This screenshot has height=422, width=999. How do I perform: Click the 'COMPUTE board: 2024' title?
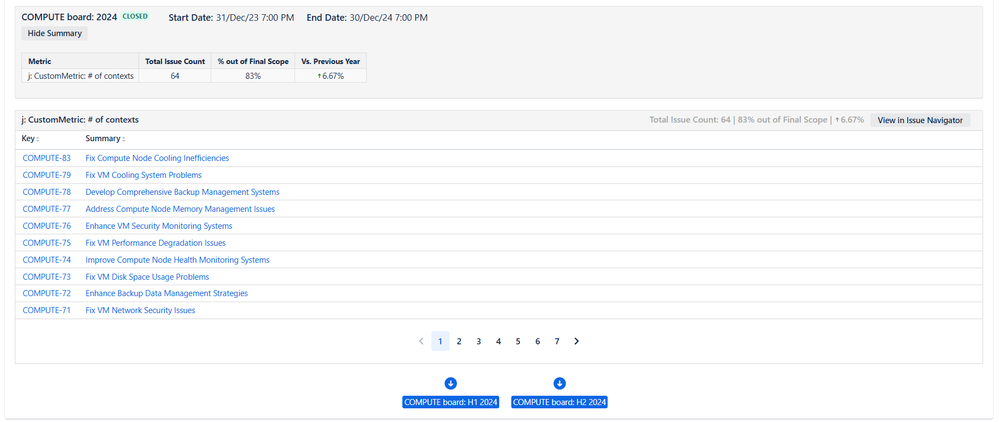(x=69, y=17)
